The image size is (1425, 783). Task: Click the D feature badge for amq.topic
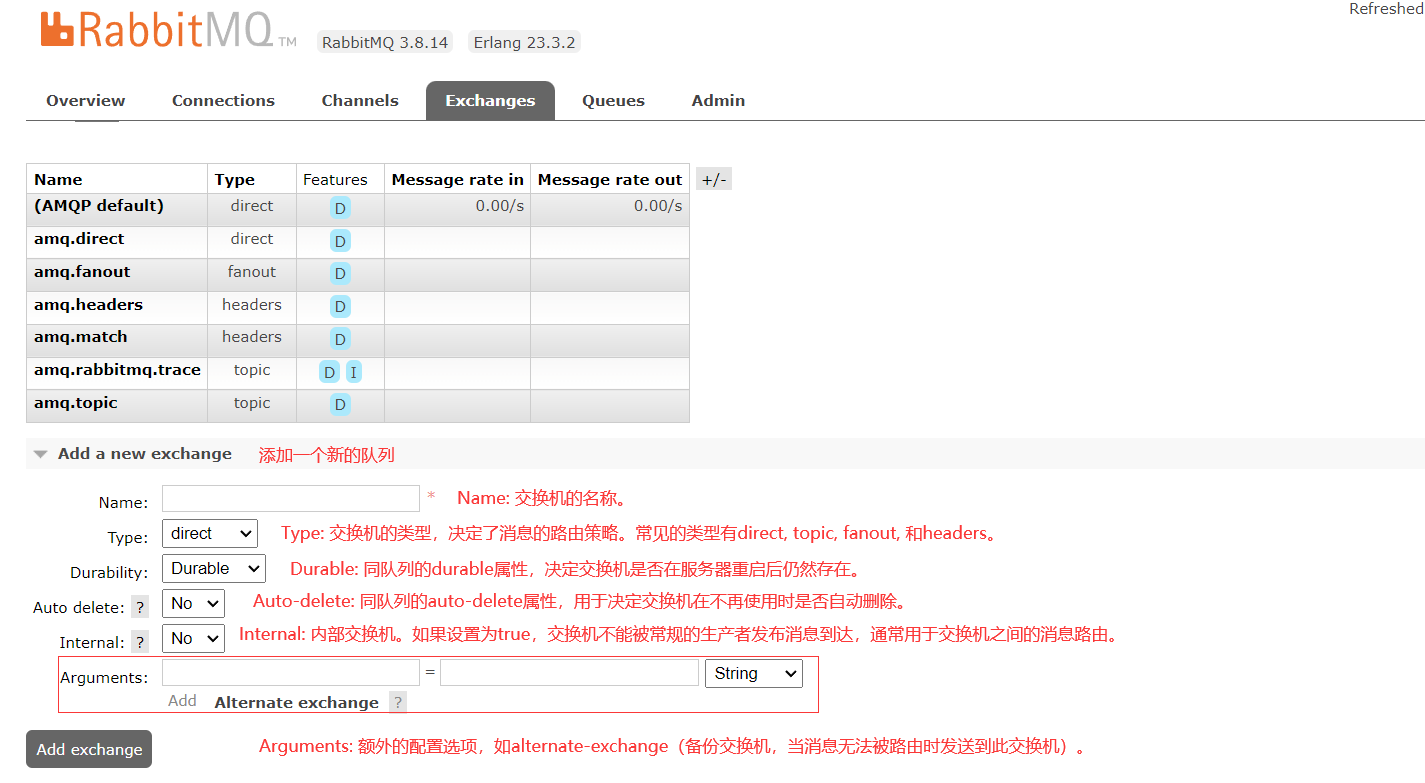(341, 405)
